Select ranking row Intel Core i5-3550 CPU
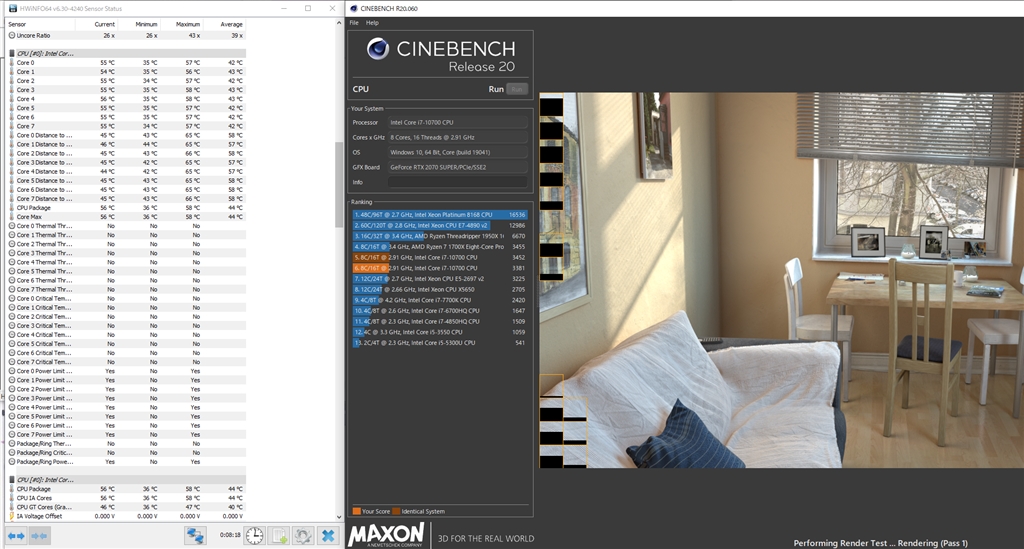The height and width of the screenshot is (549, 1024). coord(440,332)
